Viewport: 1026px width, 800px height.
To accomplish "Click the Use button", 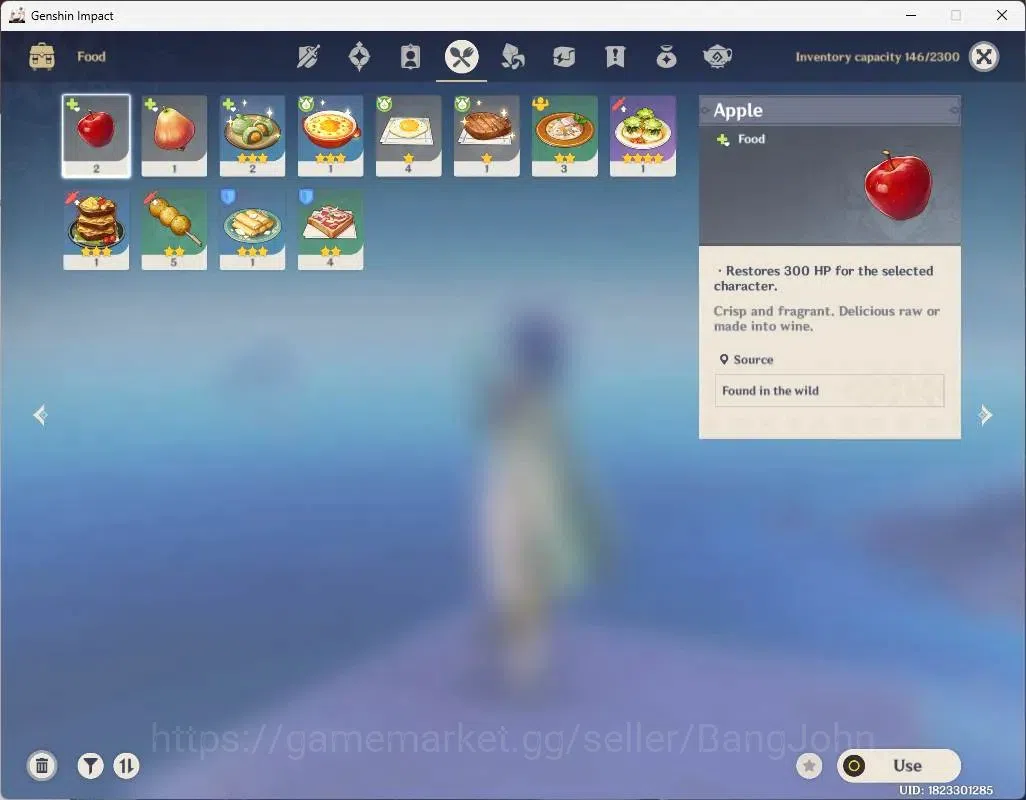I will point(899,765).
